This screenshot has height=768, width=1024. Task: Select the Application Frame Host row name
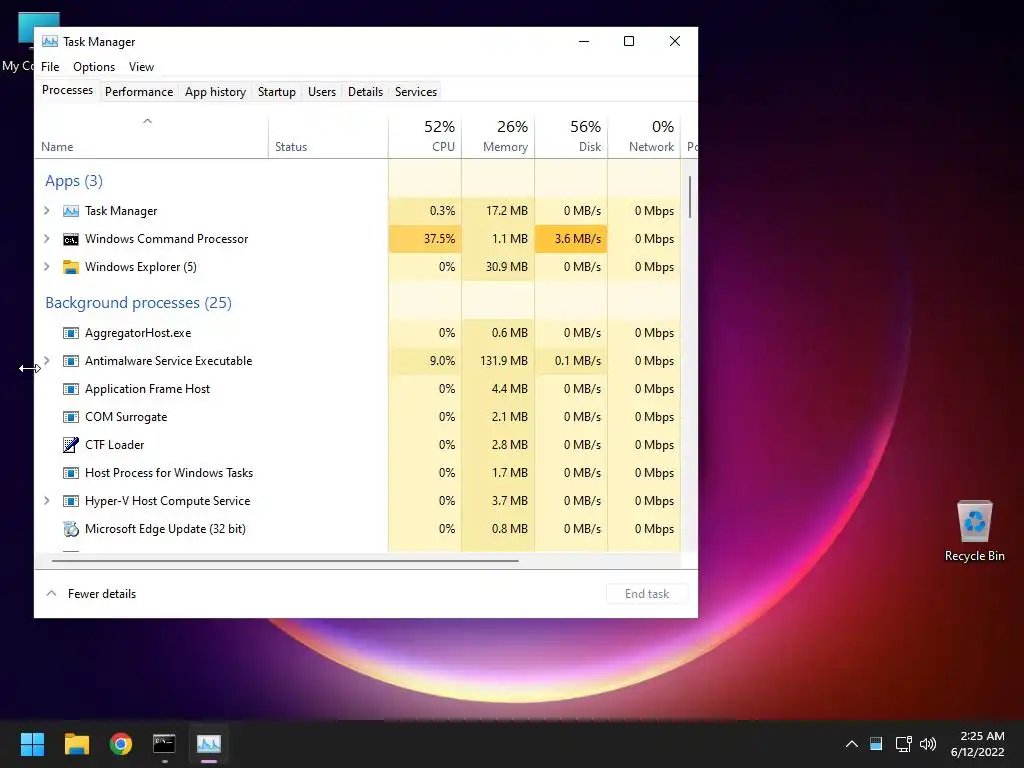pos(148,389)
